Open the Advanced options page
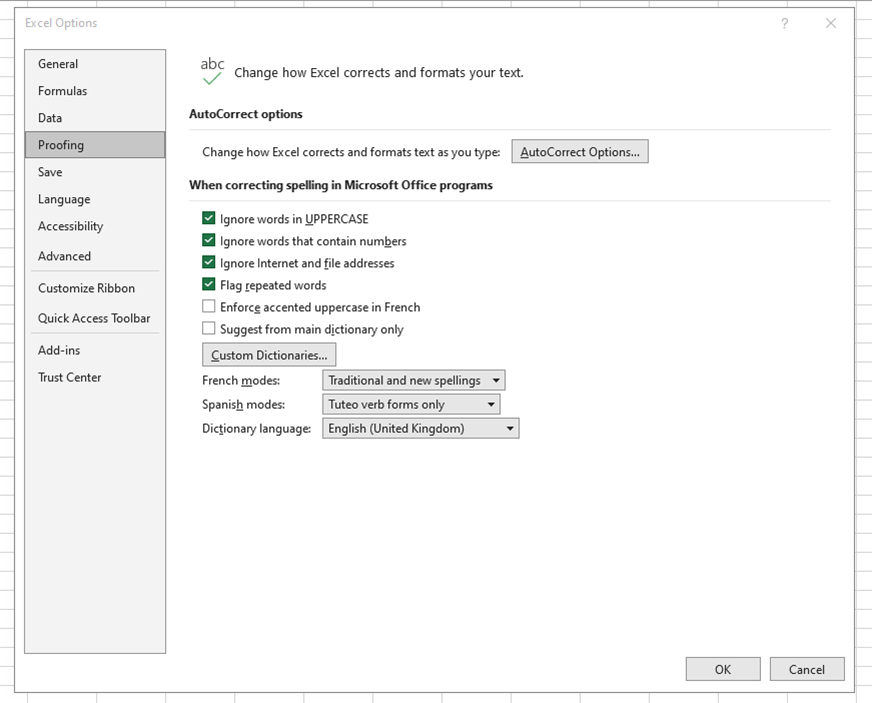872x703 pixels. [x=64, y=256]
